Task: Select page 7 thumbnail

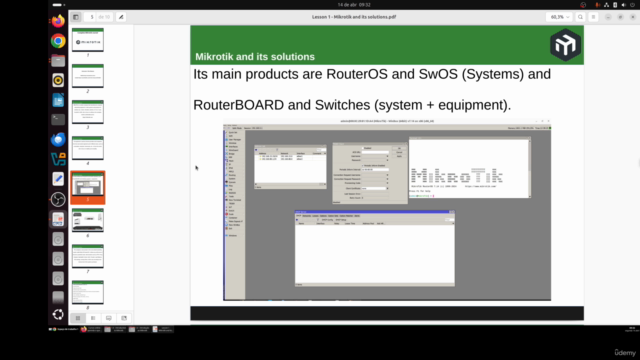Action: (88, 256)
